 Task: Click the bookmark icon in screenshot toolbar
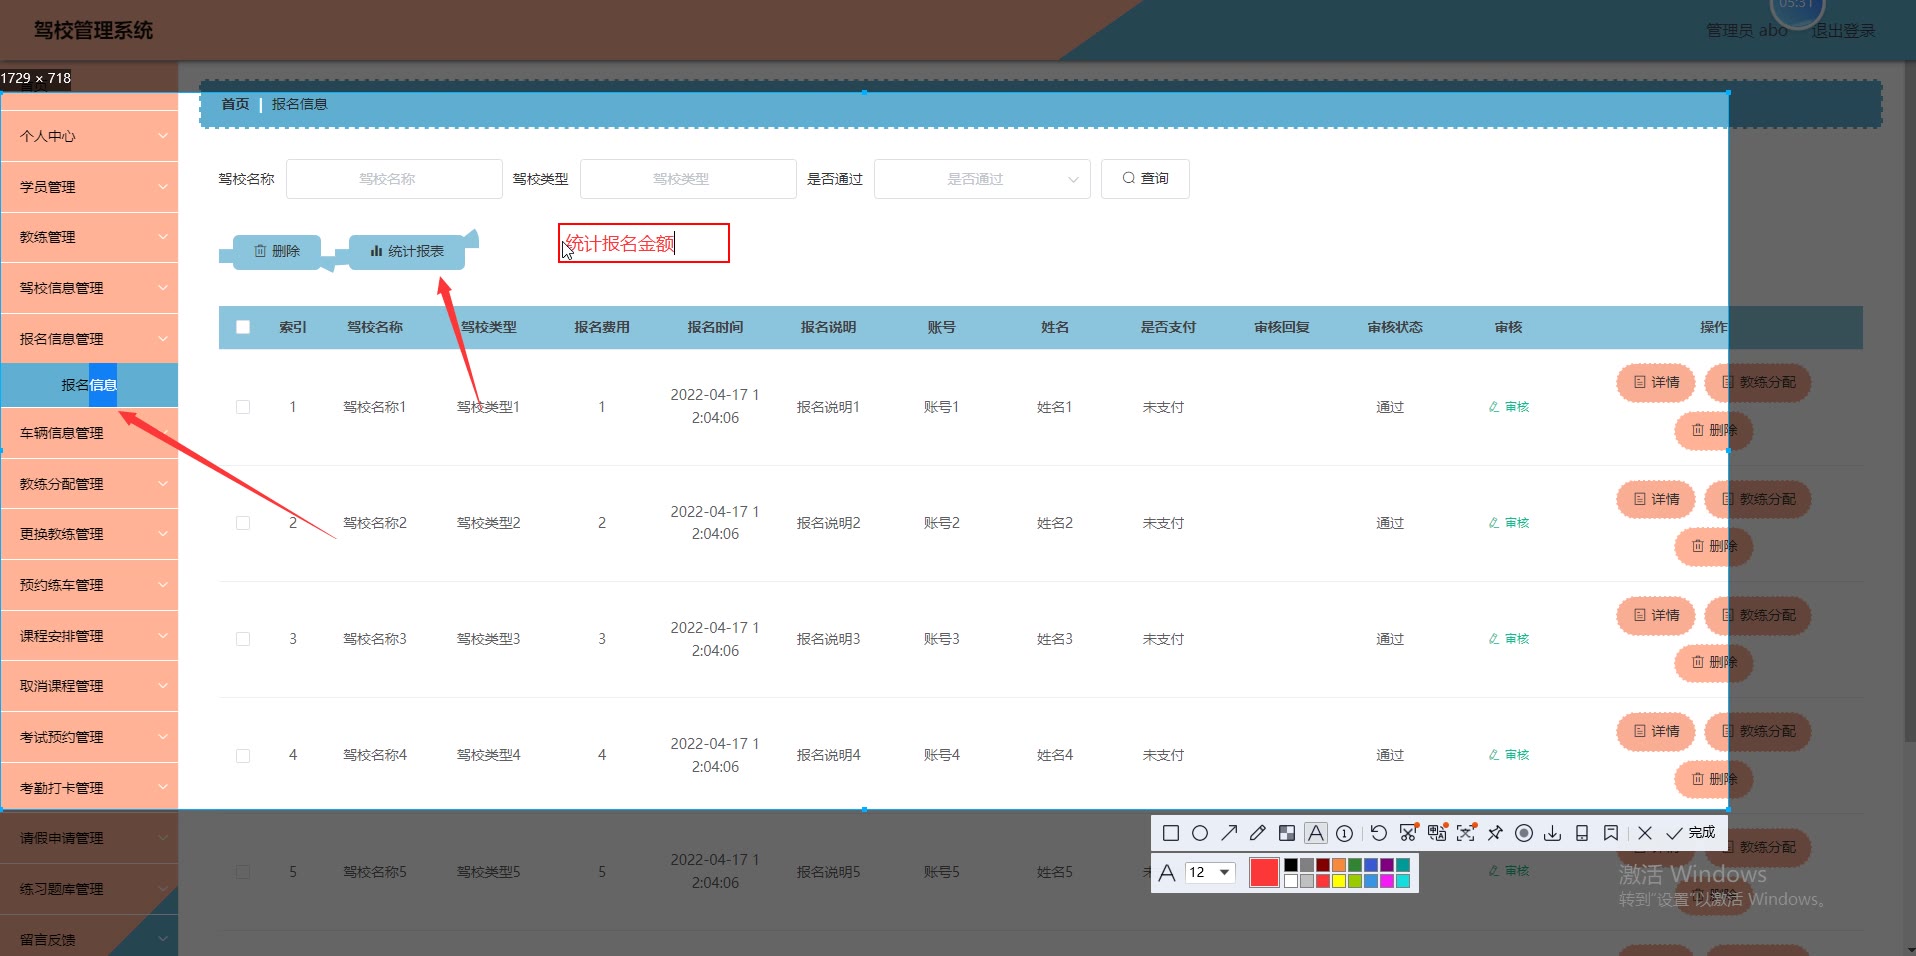pyautogui.click(x=1611, y=833)
